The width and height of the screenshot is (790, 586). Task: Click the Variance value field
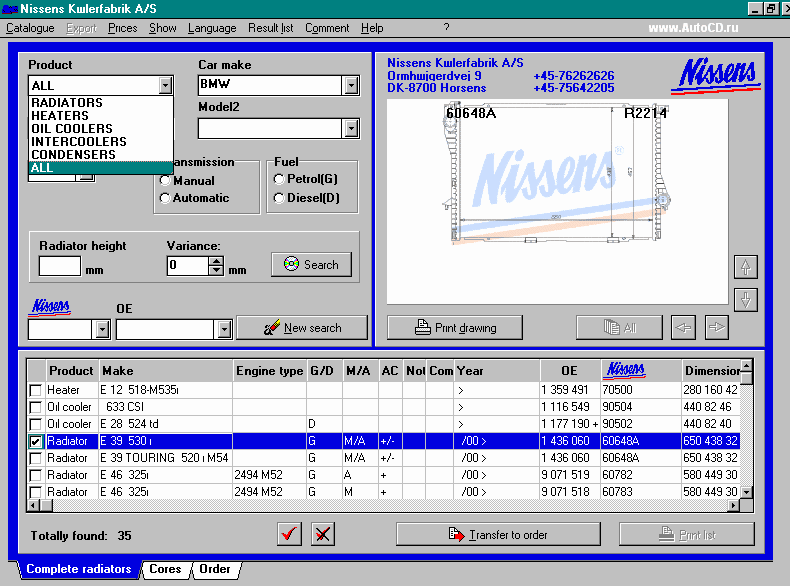[188, 266]
